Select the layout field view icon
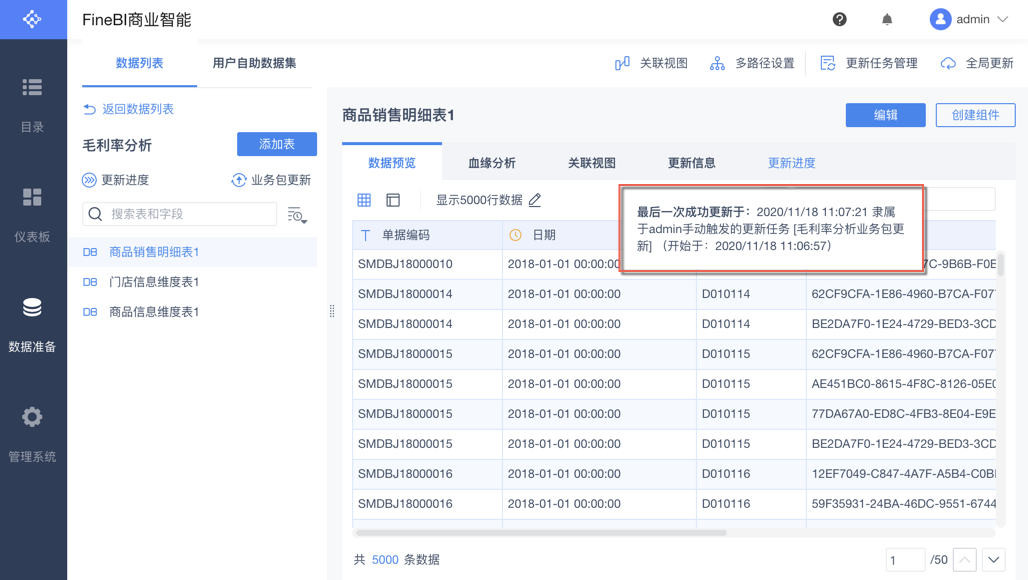 pyautogui.click(x=393, y=200)
